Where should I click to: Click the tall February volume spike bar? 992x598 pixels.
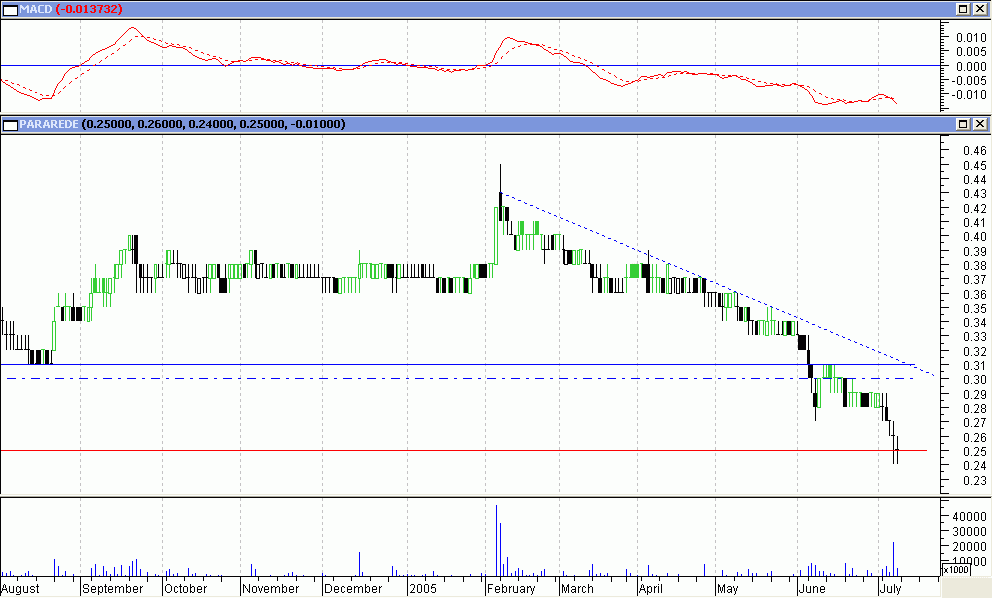coord(497,540)
